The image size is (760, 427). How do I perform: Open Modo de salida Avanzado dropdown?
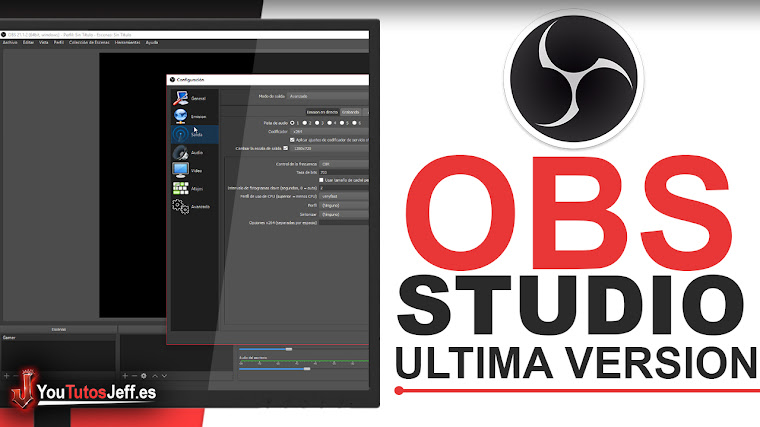[x=328, y=96]
